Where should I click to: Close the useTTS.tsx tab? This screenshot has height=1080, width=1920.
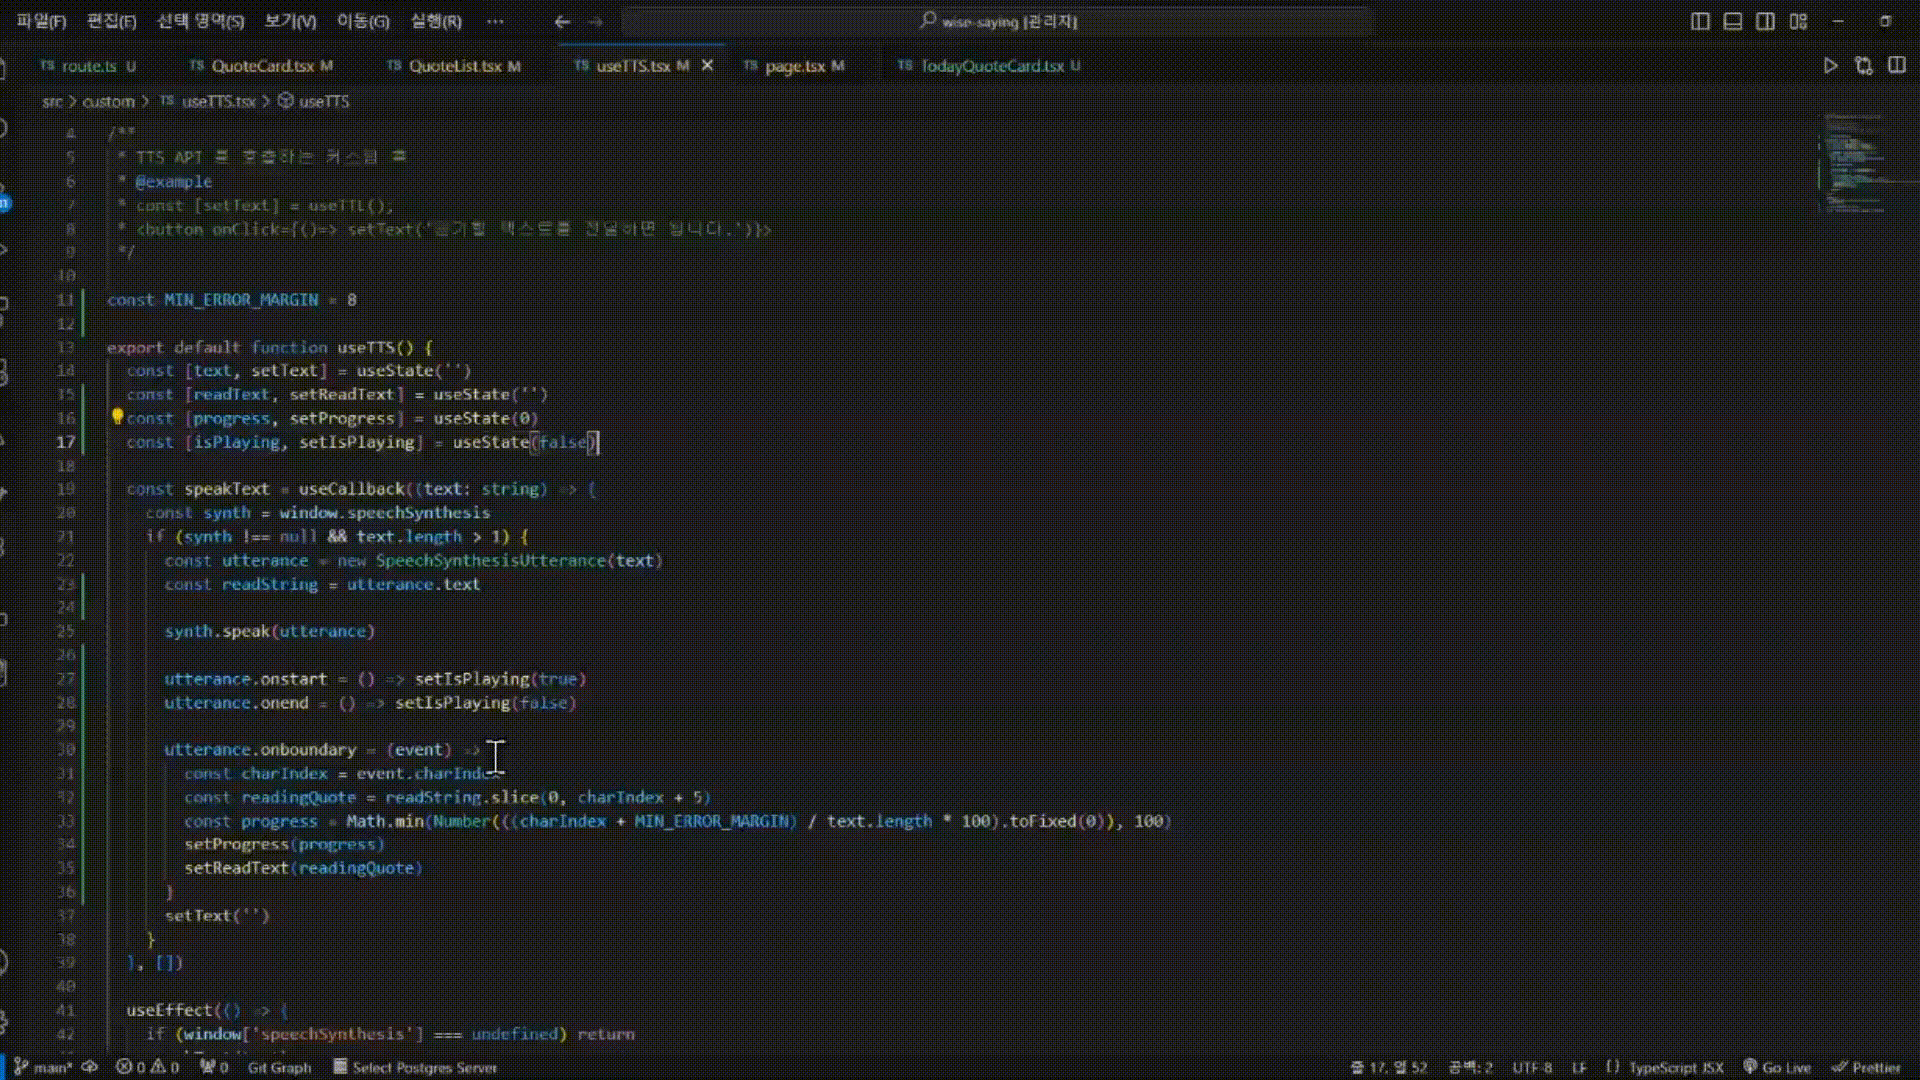coord(707,66)
